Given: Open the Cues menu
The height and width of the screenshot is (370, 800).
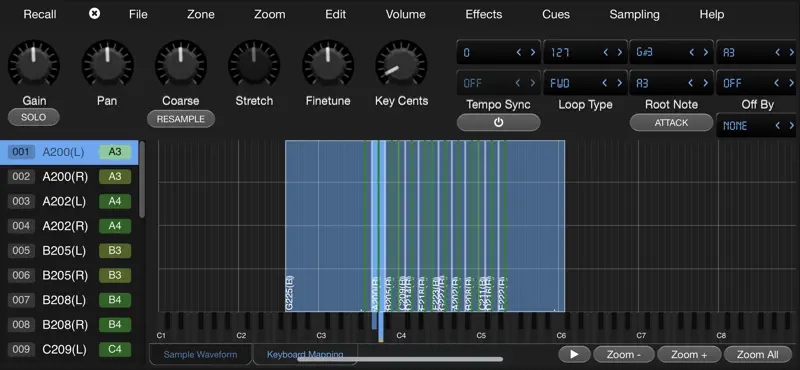Looking at the screenshot, I should point(556,14).
